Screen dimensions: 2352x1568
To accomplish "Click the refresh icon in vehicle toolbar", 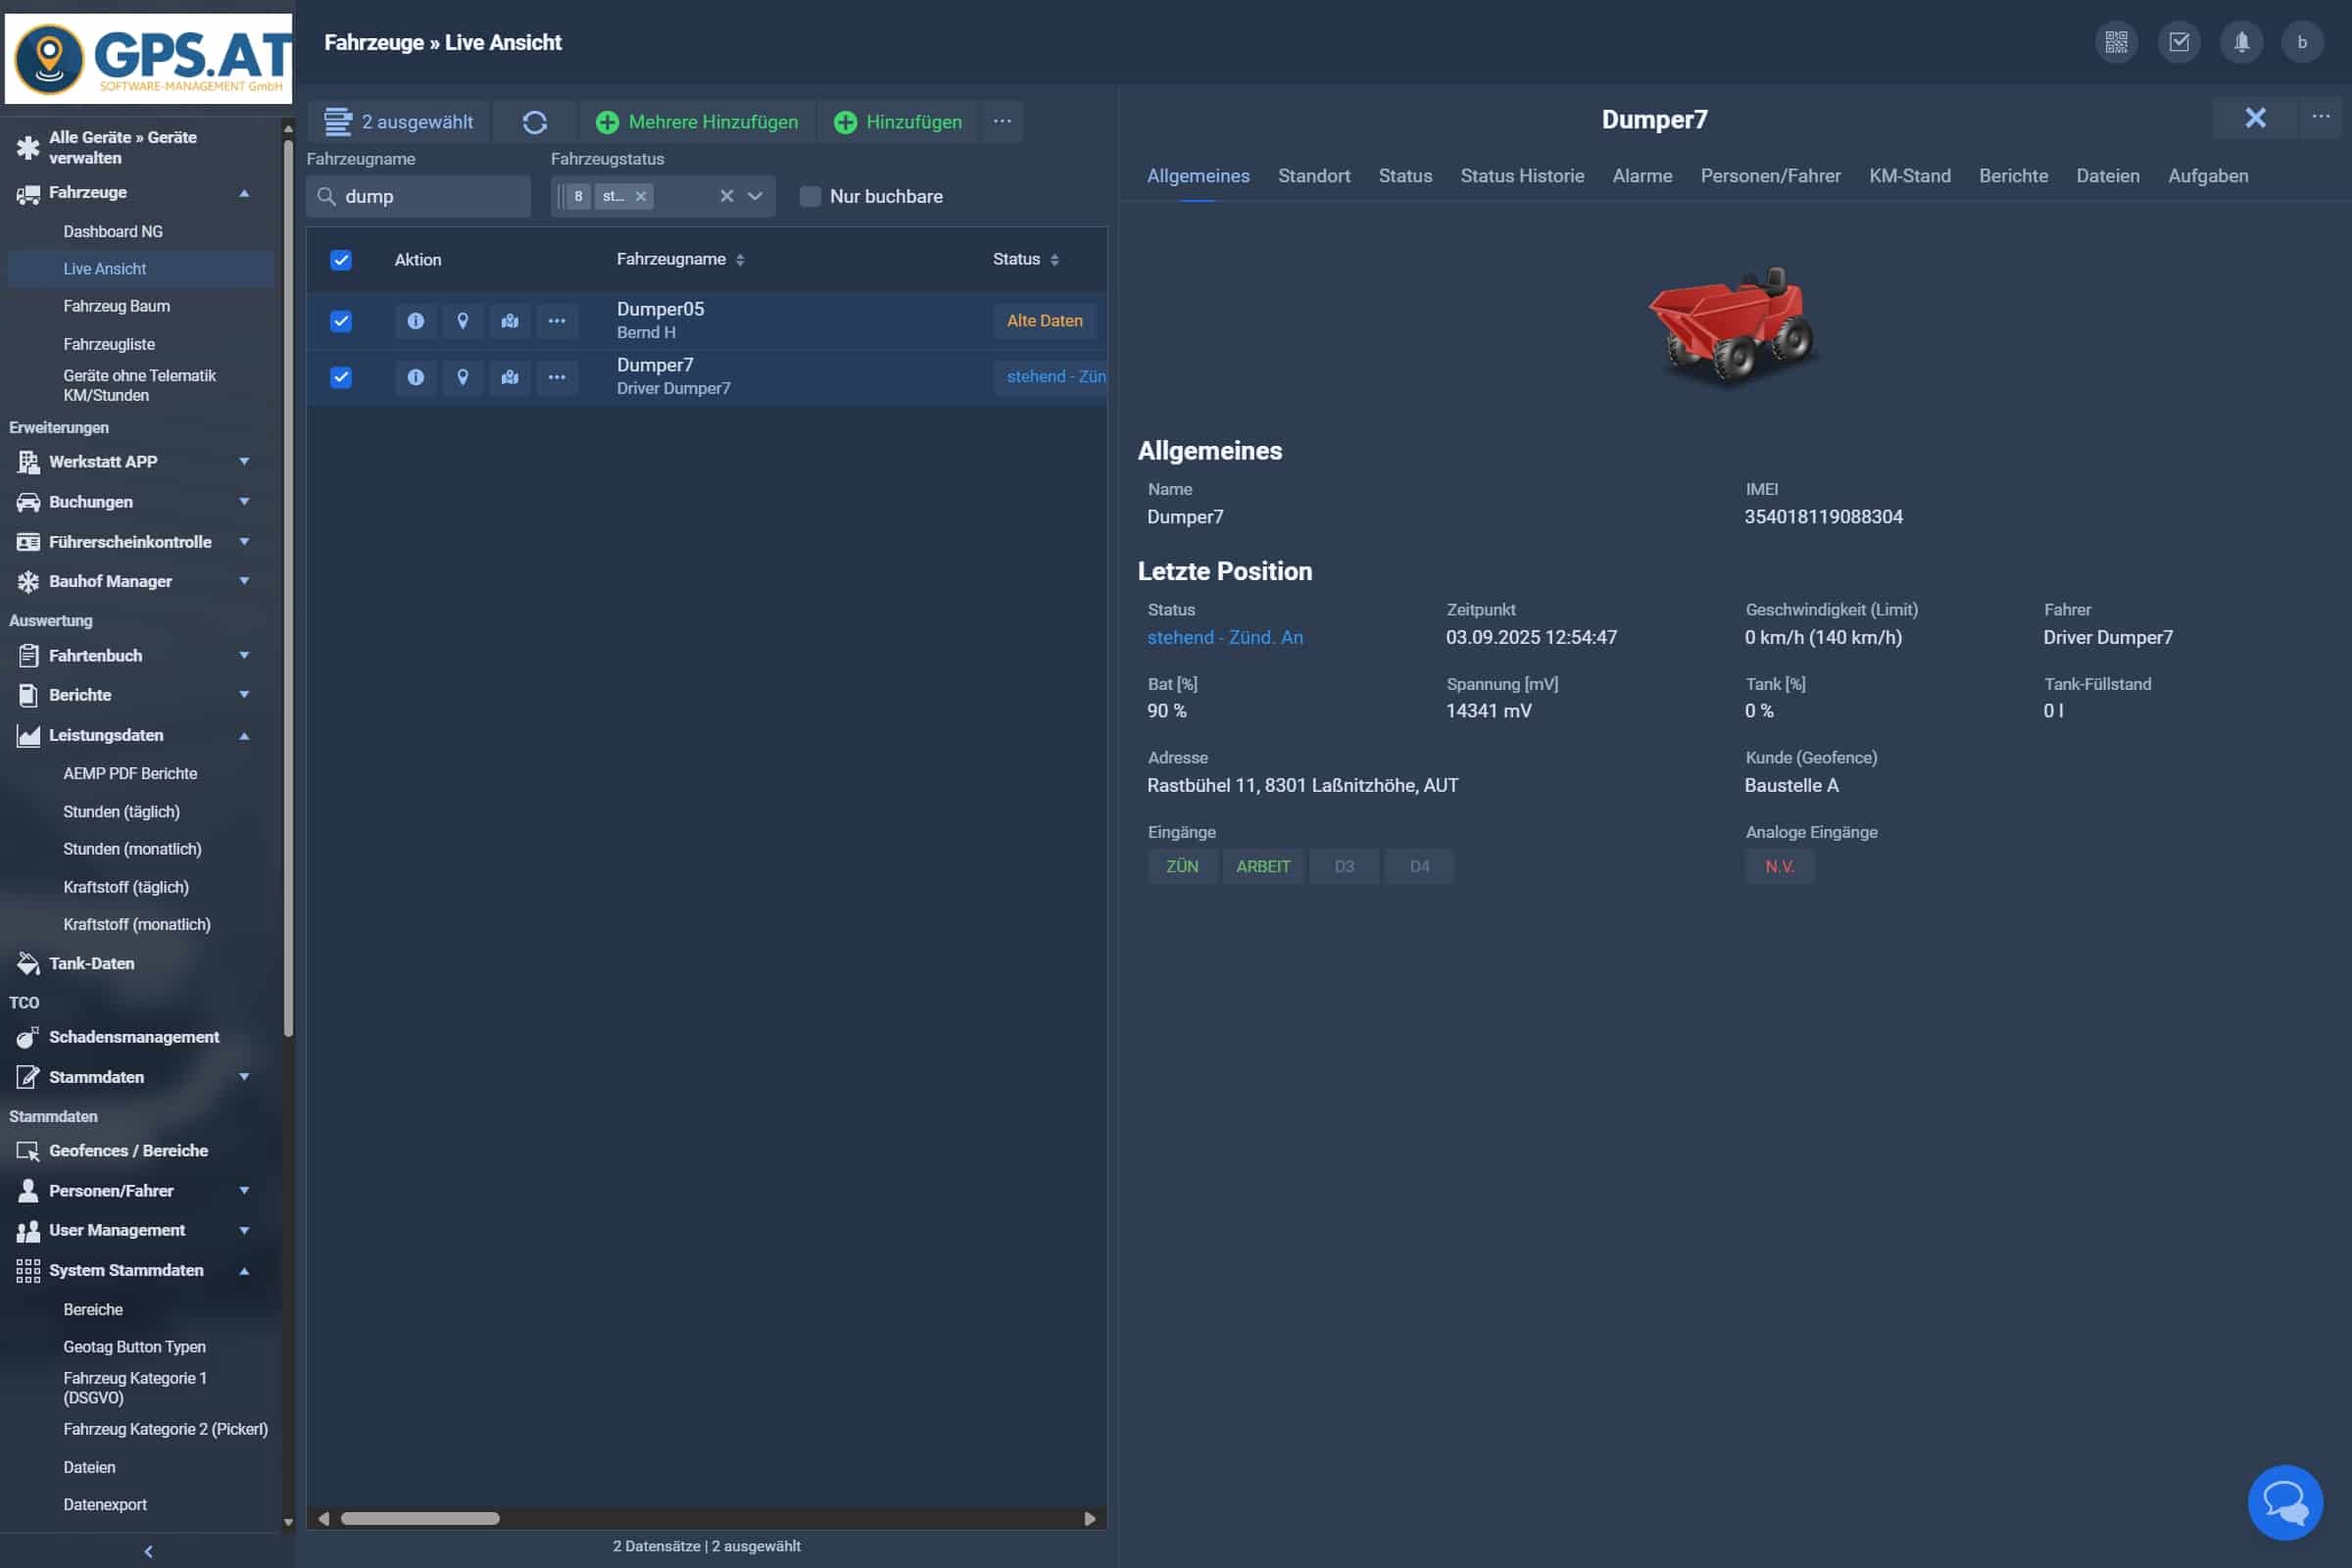I will coord(534,122).
